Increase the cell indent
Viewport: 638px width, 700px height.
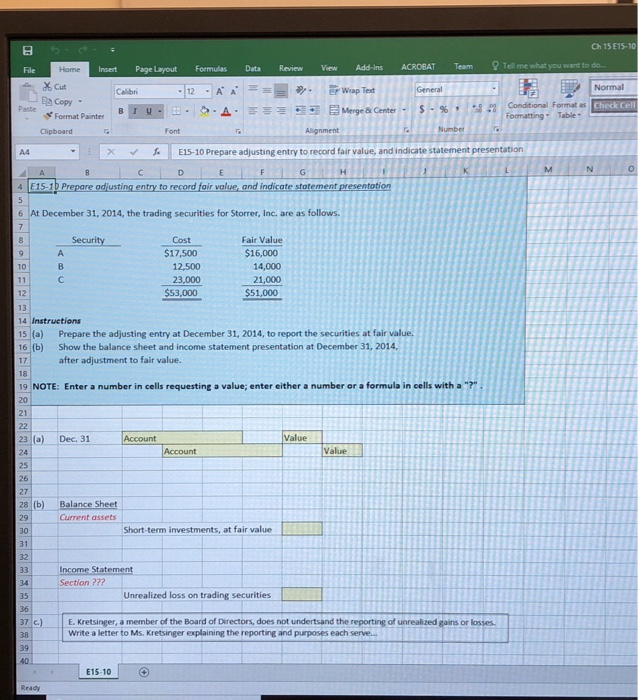coord(315,110)
